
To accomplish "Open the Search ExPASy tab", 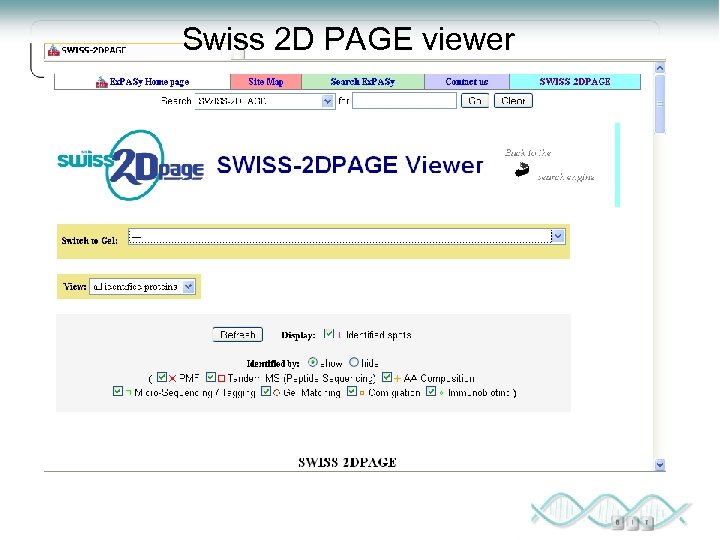I will click(x=363, y=82).
